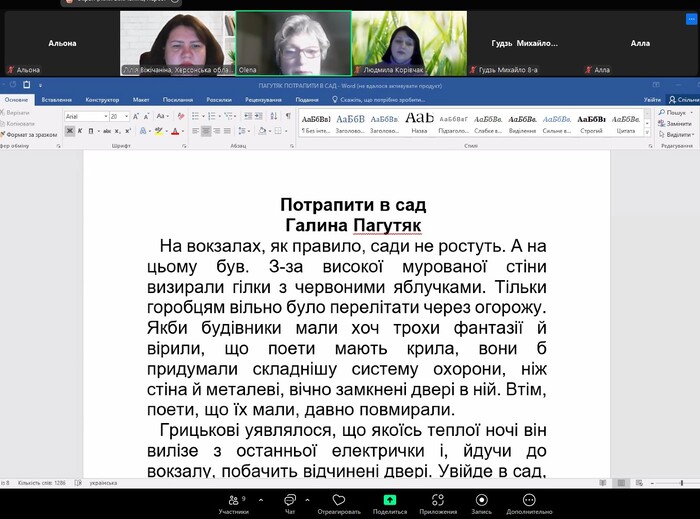
Task: Apply red font color
Action: click(x=175, y=131)
